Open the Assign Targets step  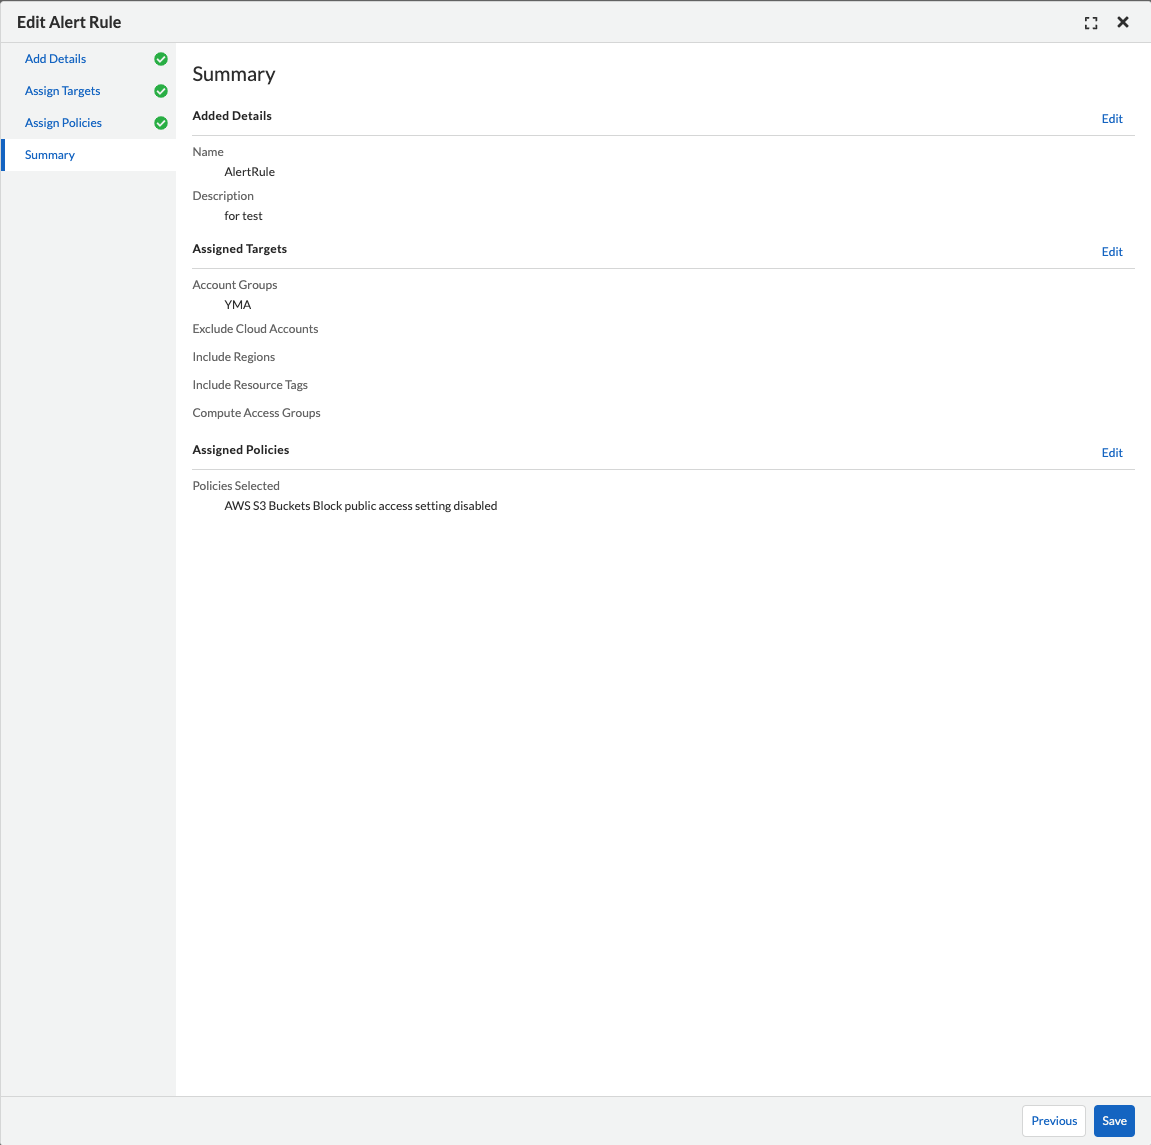63,91
